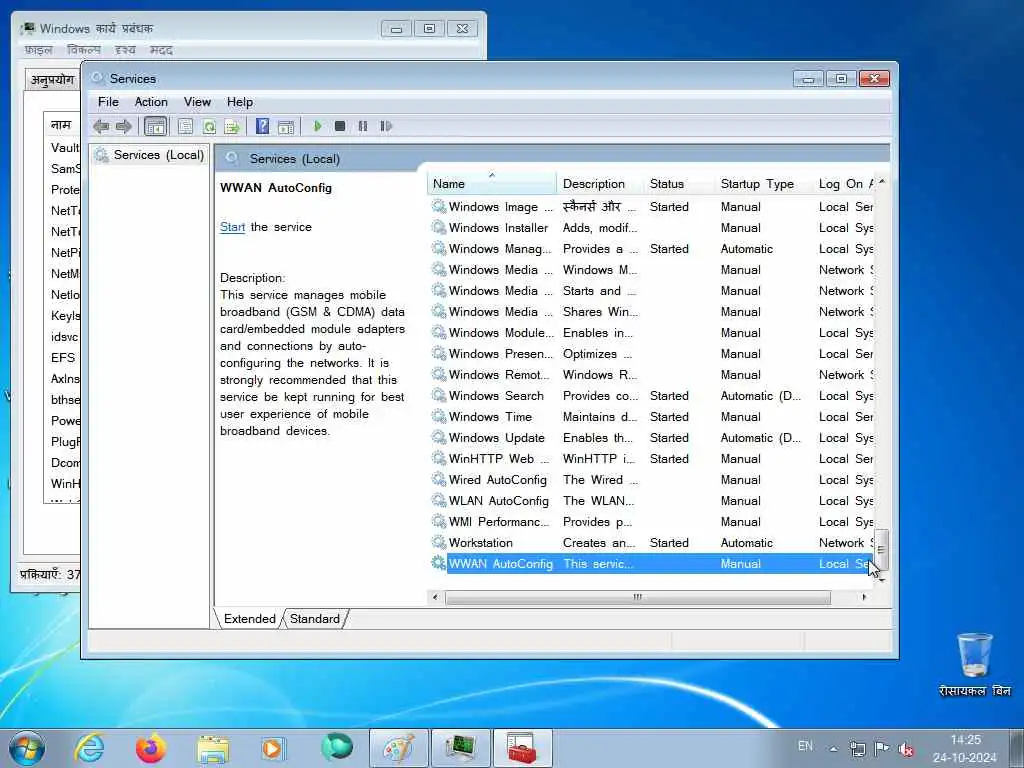Open the मदद menu in Task Manager window
The image size is (1024, 768).
(161, 50)
